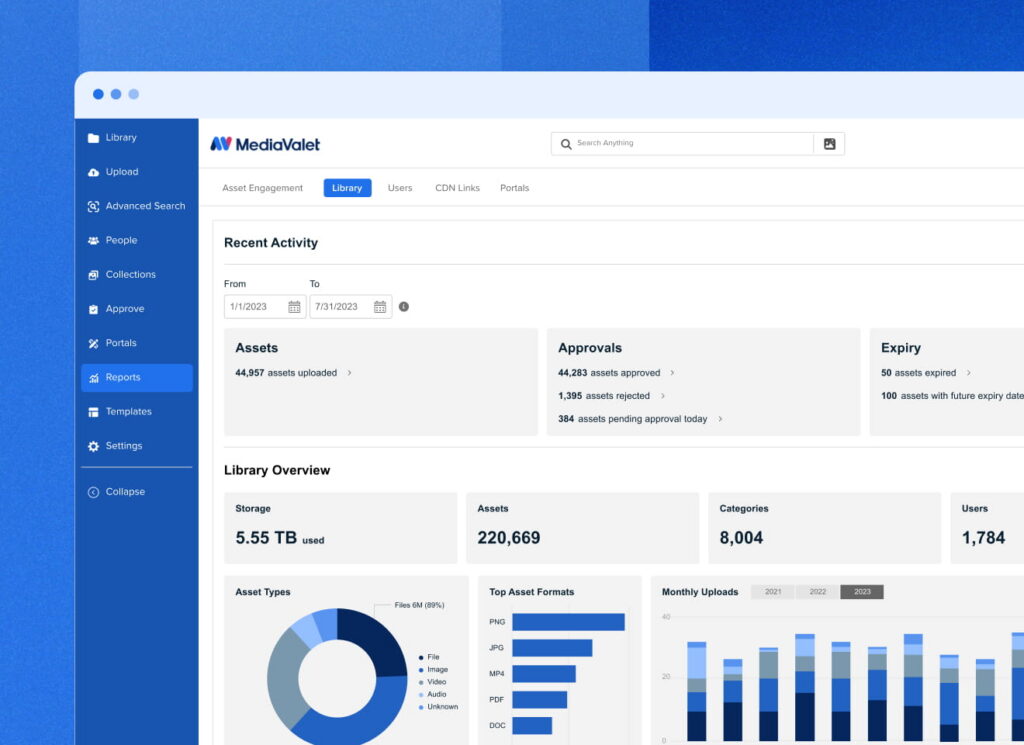Image resolution: width=1024 pixels, height=745 pixels.
Task: Click the magnifier icon in search bar
Action: tap(566, 144)
